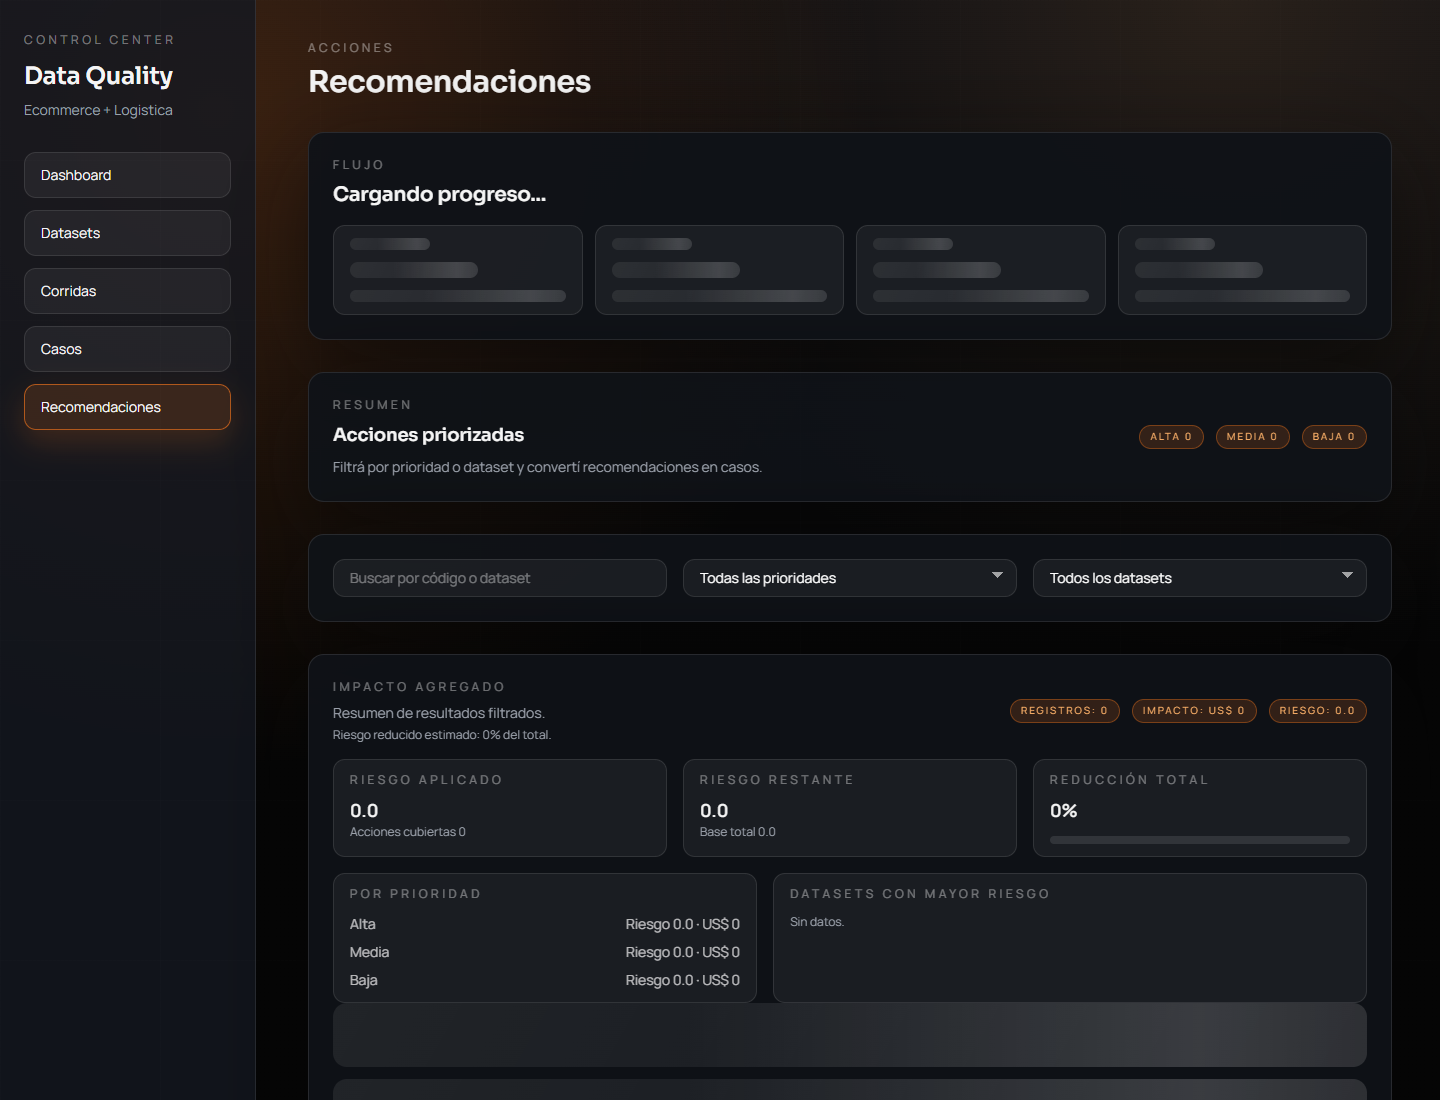Go to the Corridas section
The width and height of the screenshot is (1440, 1100).
[x=127, y=291]
